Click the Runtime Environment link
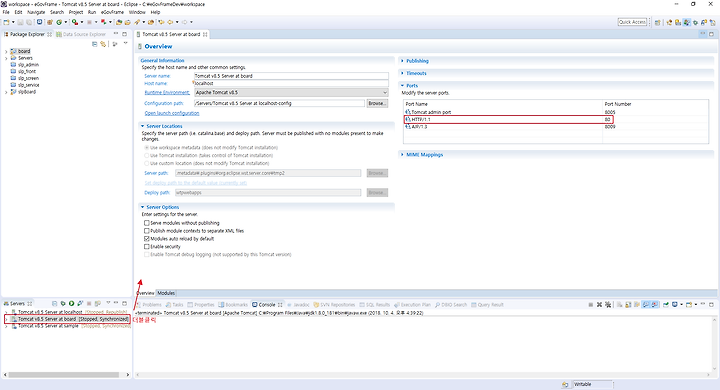Screen dimensions: 720x390 click(167, 92)
